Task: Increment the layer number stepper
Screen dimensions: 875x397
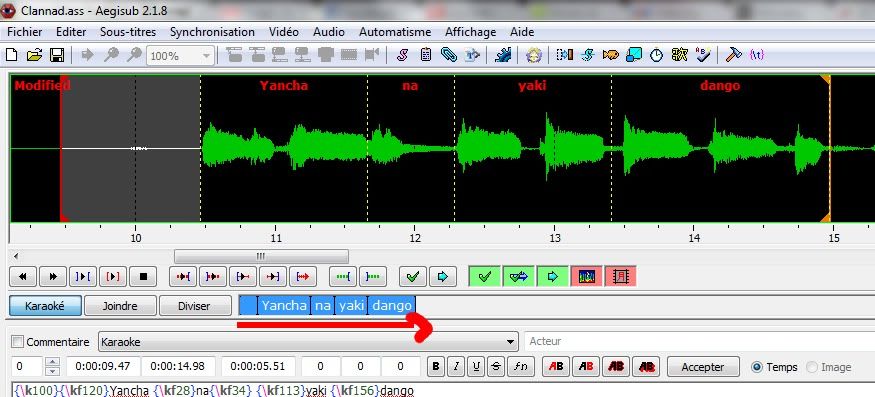Action: click(52, 362)
